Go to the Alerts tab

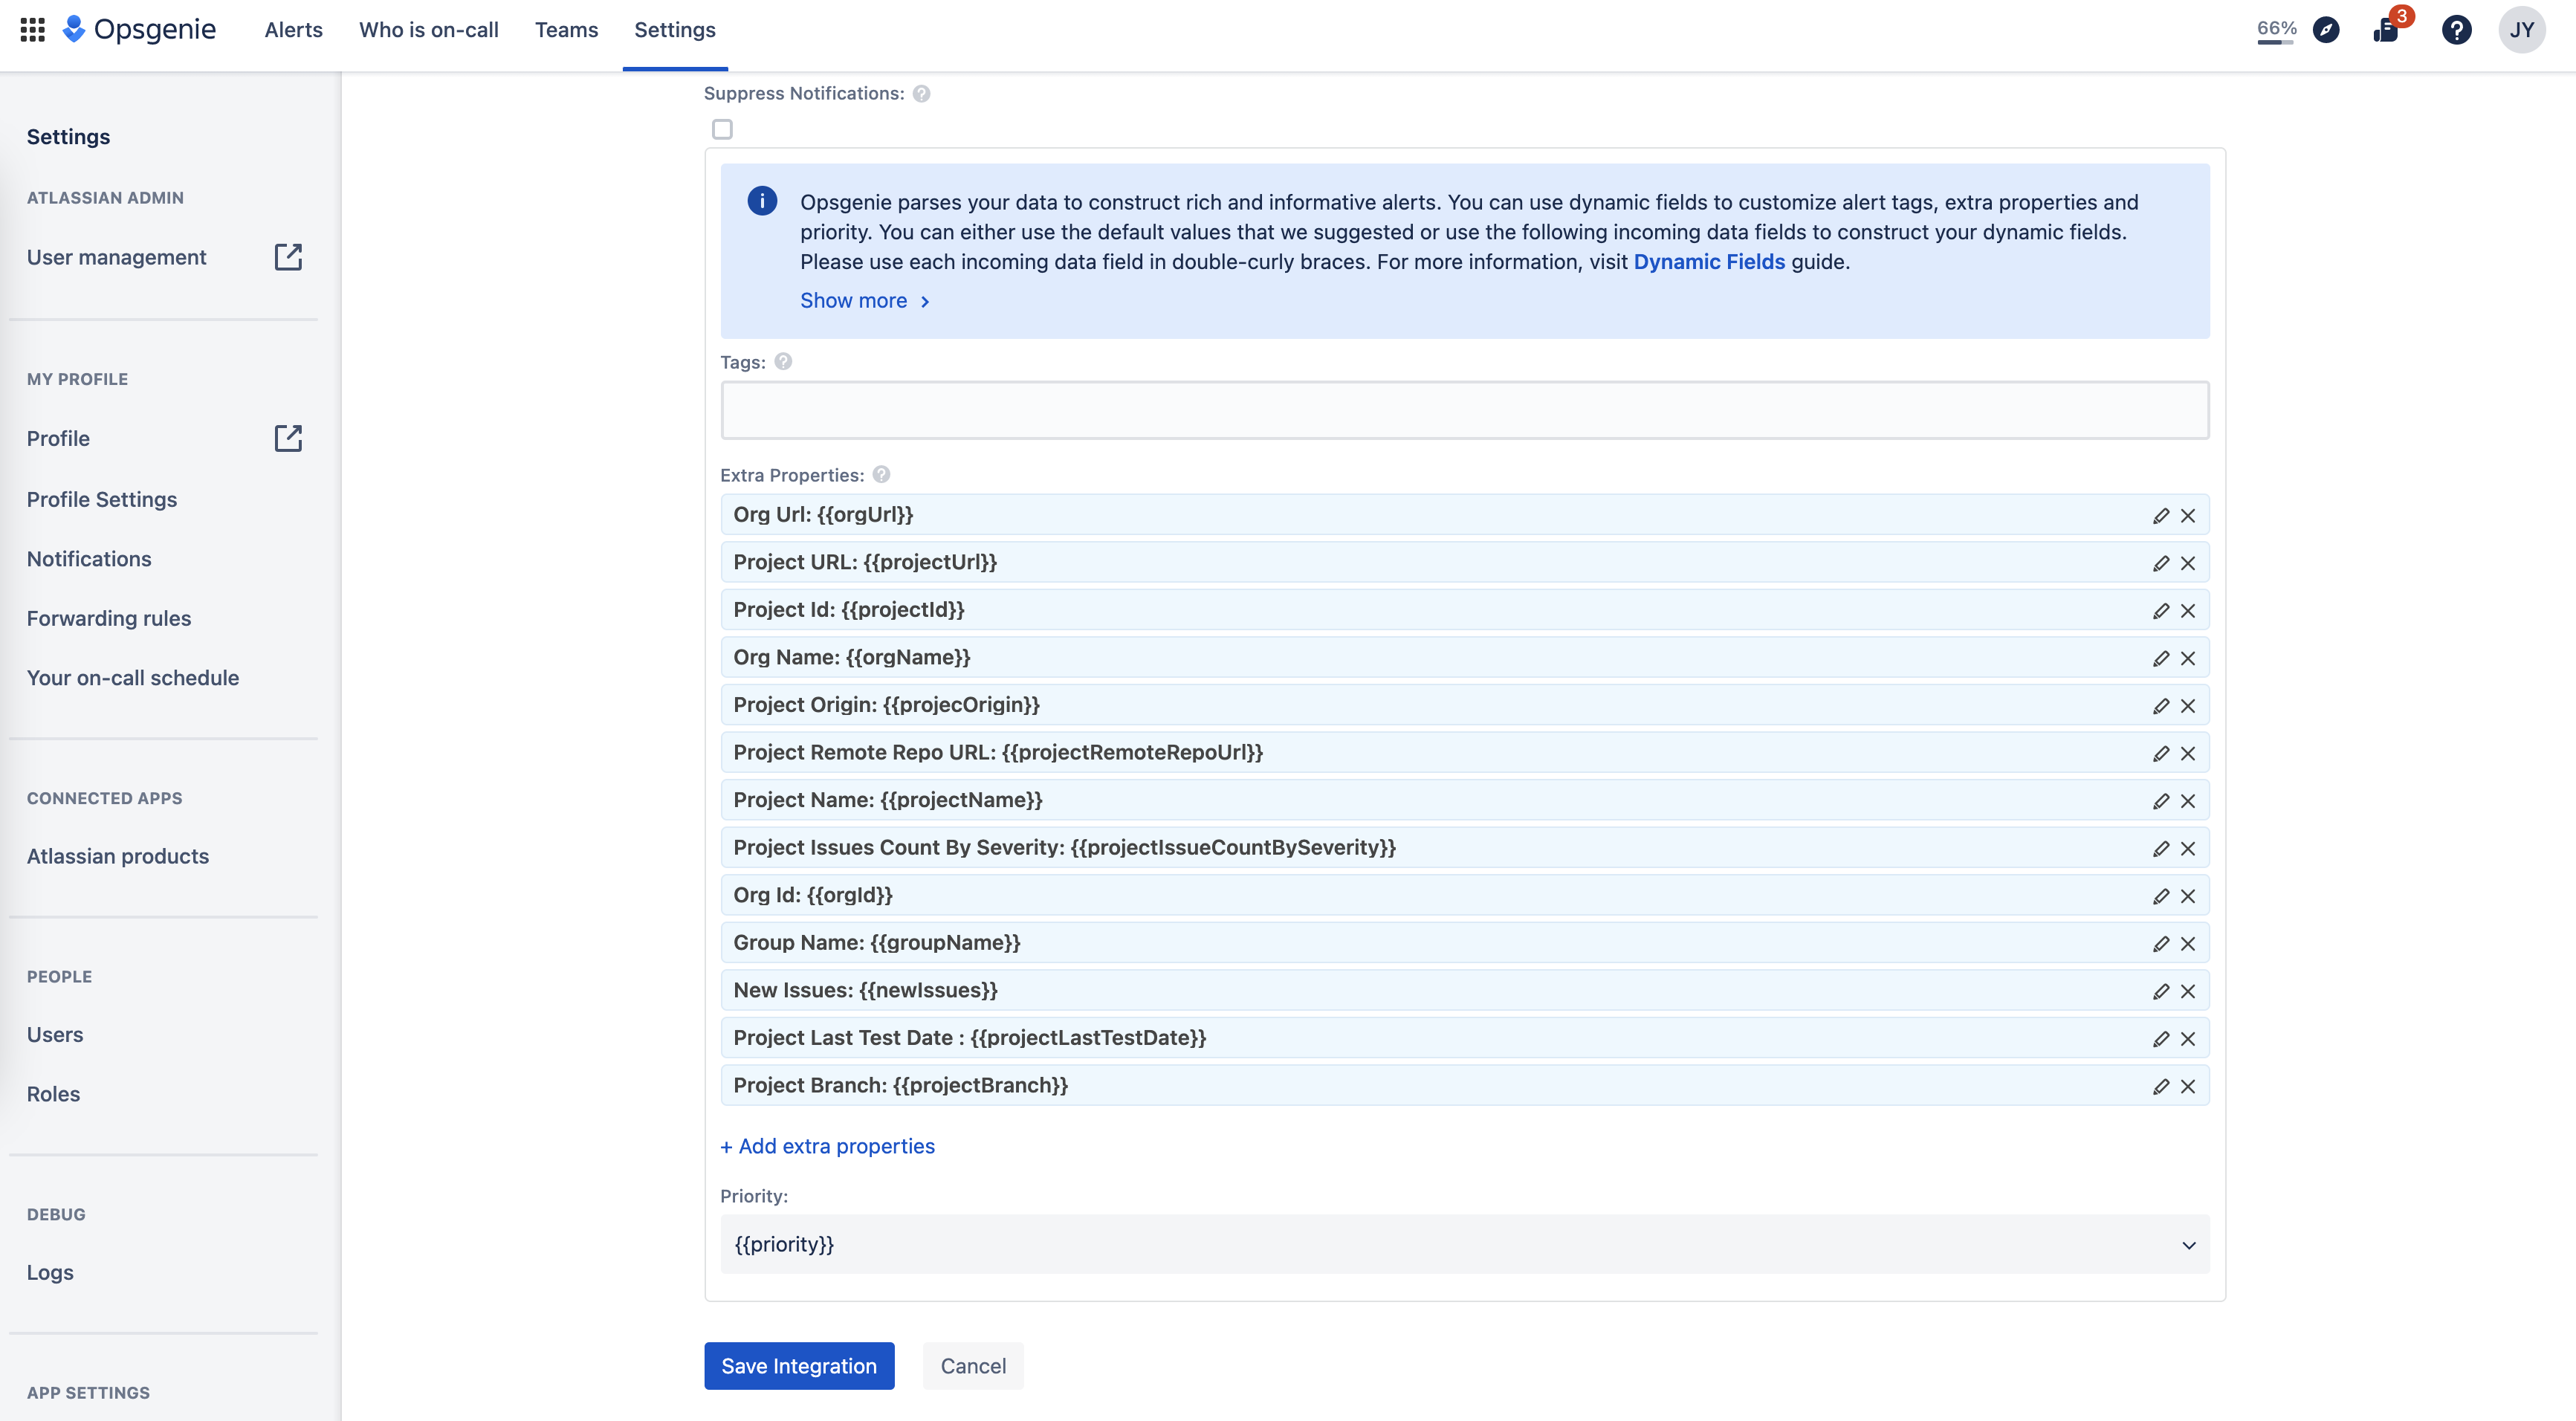point(293,30)
